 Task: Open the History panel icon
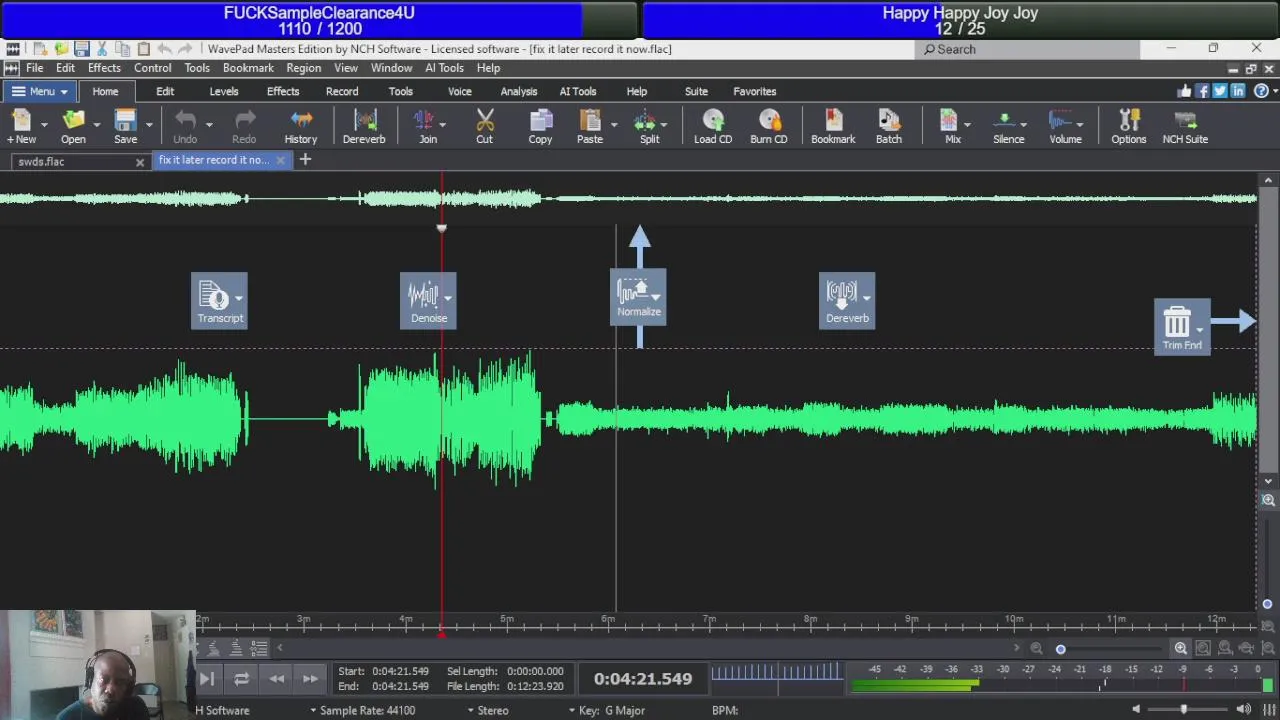pyautogui.click(x=300, y=127)
